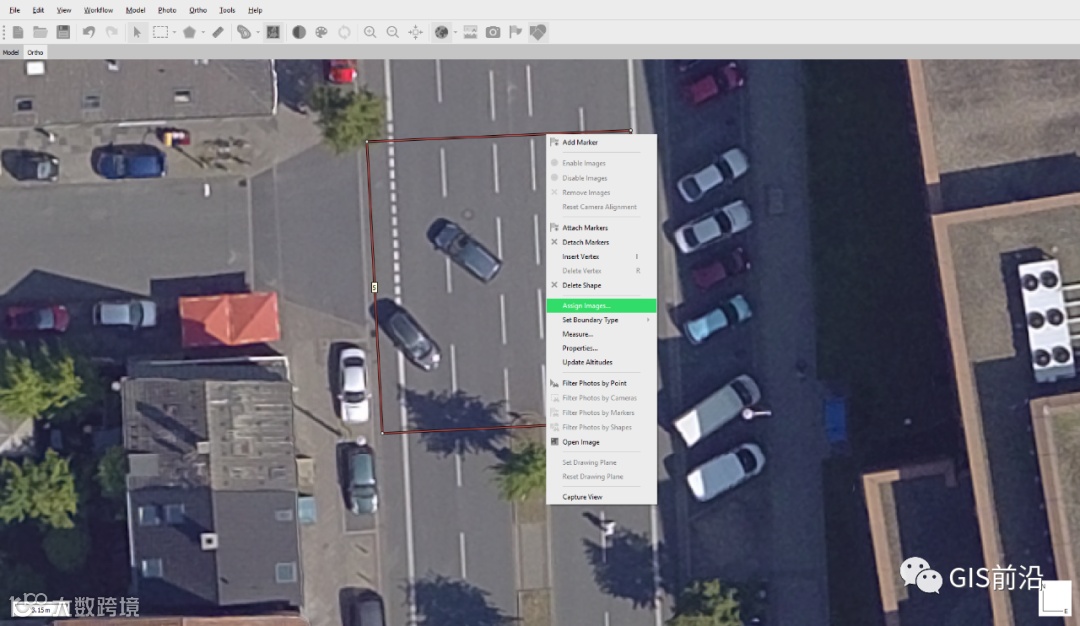Expand the rectangle selection tool dropdown arrow
The width and height of the screenshot is (1080, 626).
pyautogui.click(x=174, y=32)
